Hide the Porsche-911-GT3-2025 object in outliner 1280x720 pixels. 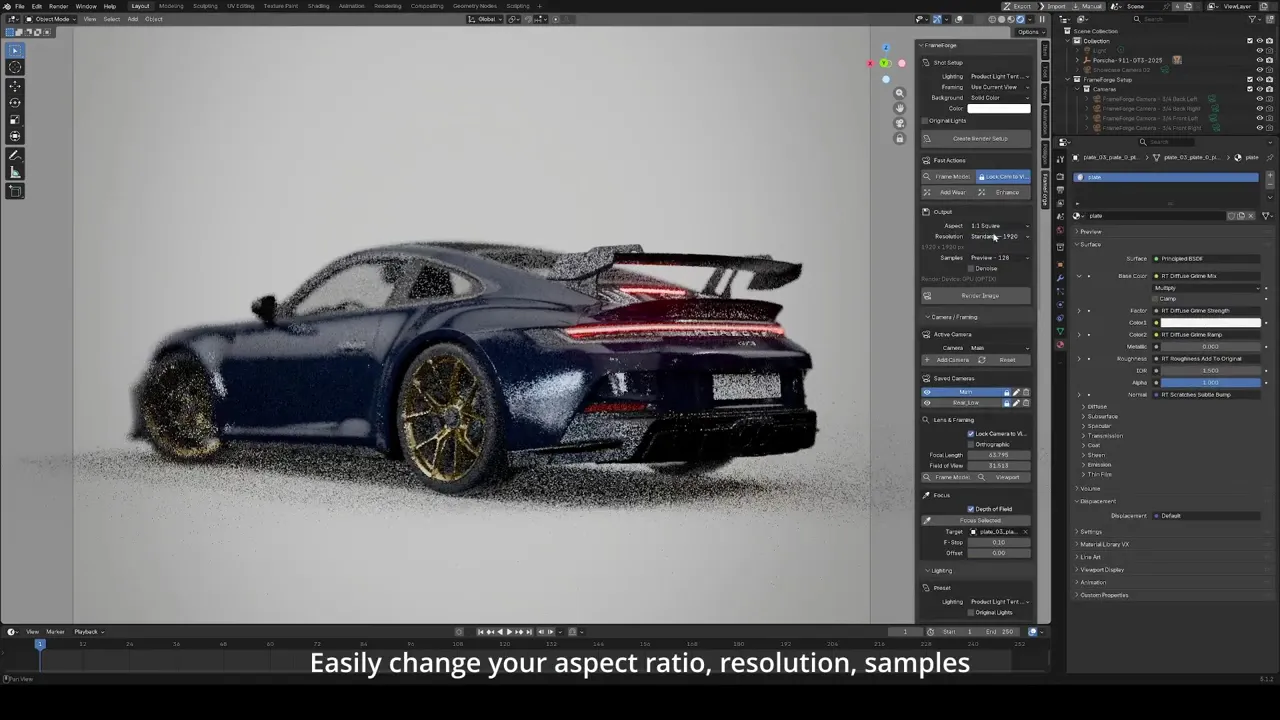coord(1259,60)
